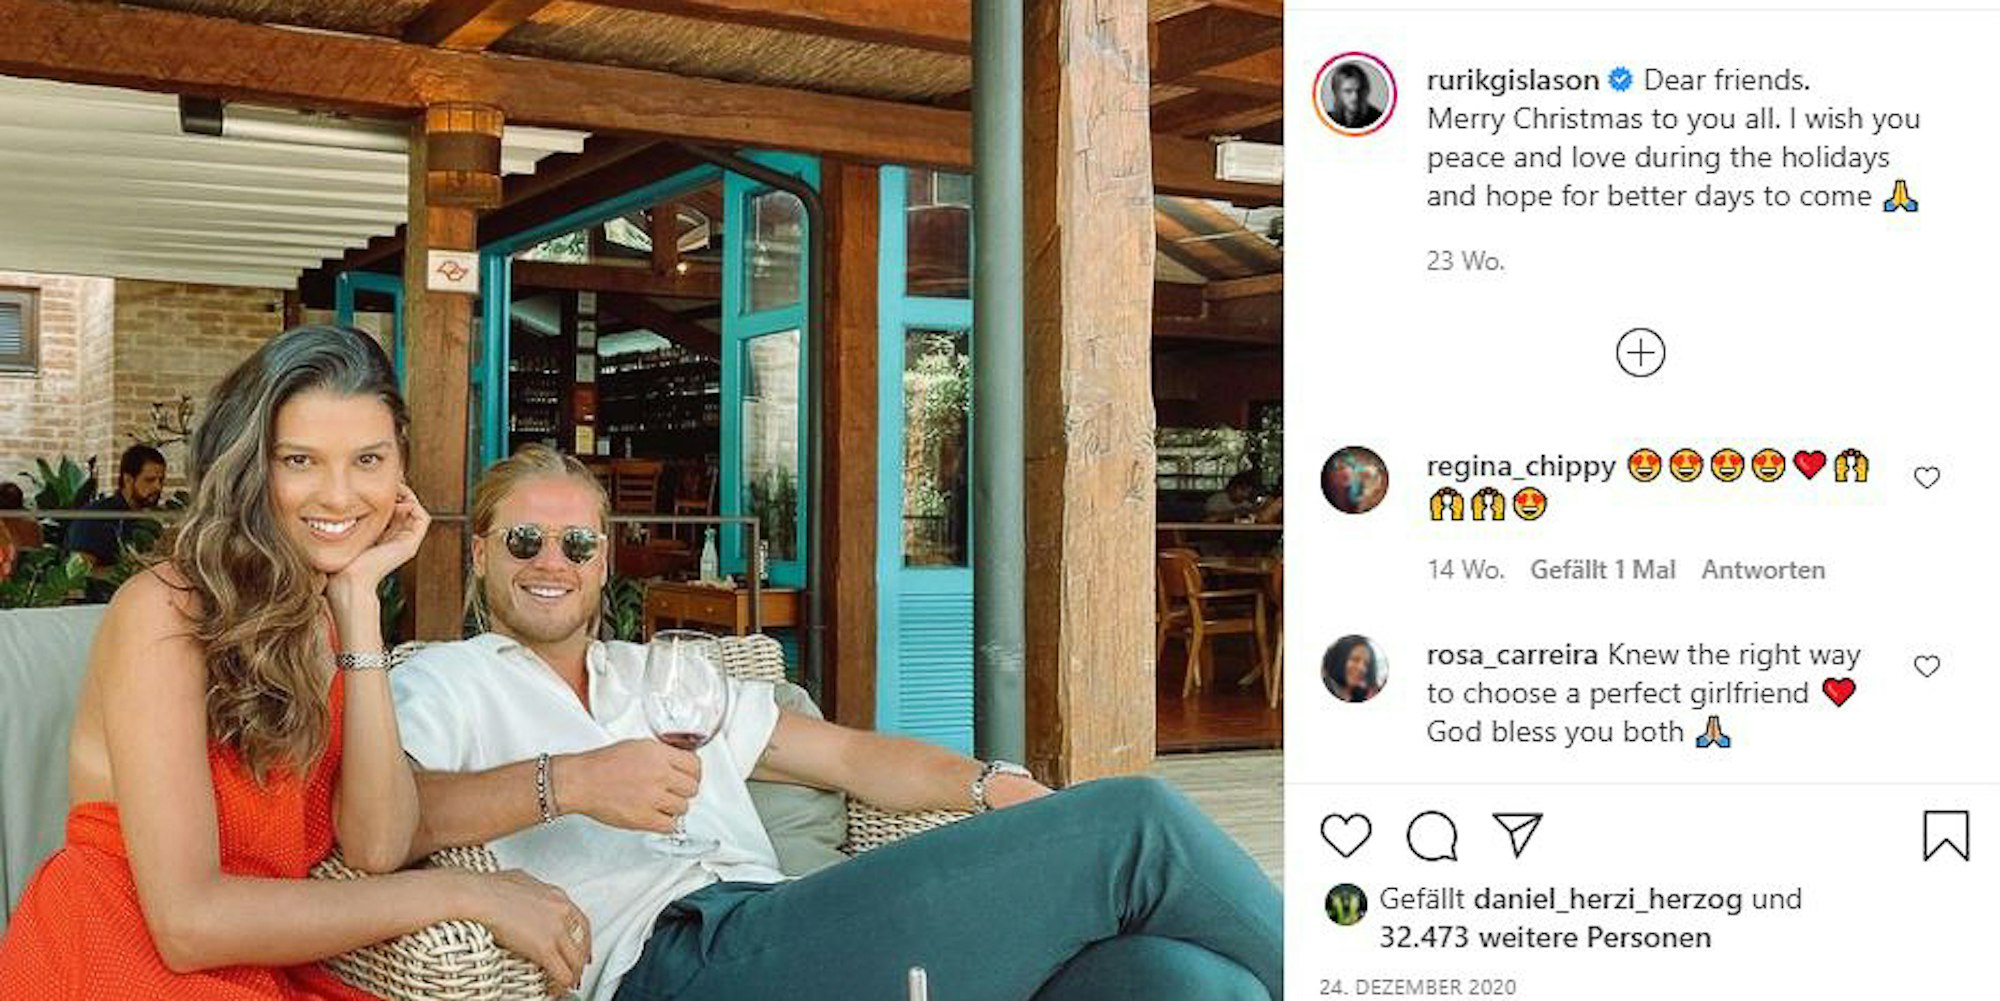The height and width of the screenshot is (1001, 2000).
Task: Share the post via paper plane icon
Action: (1517, 833)
